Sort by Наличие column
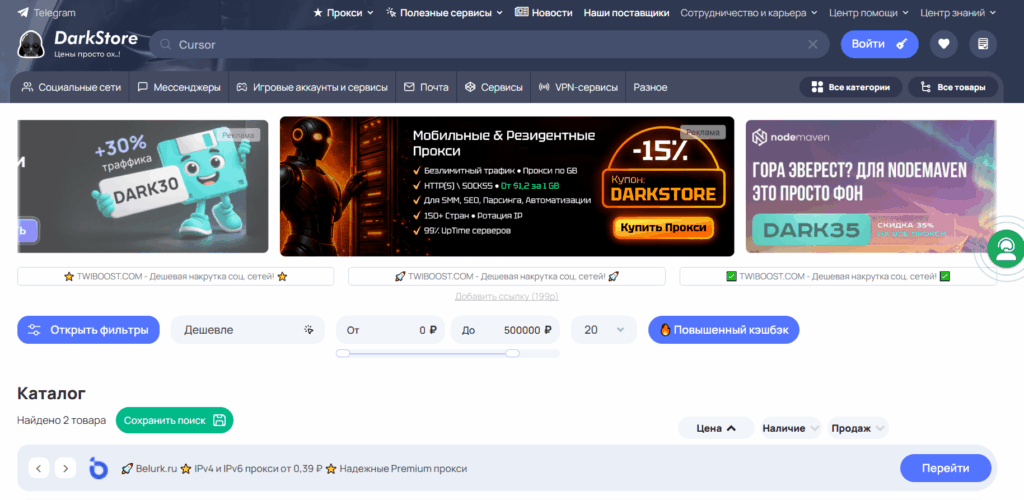The height and width of the screenshot is (500, 1024). [x=791, y=428]
